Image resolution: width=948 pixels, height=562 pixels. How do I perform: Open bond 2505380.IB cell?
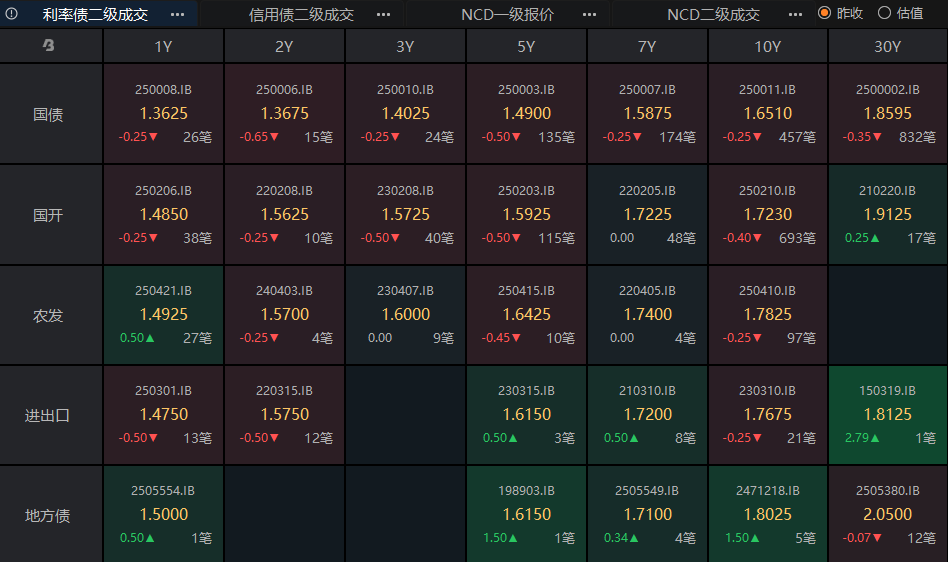pos(888,514)
